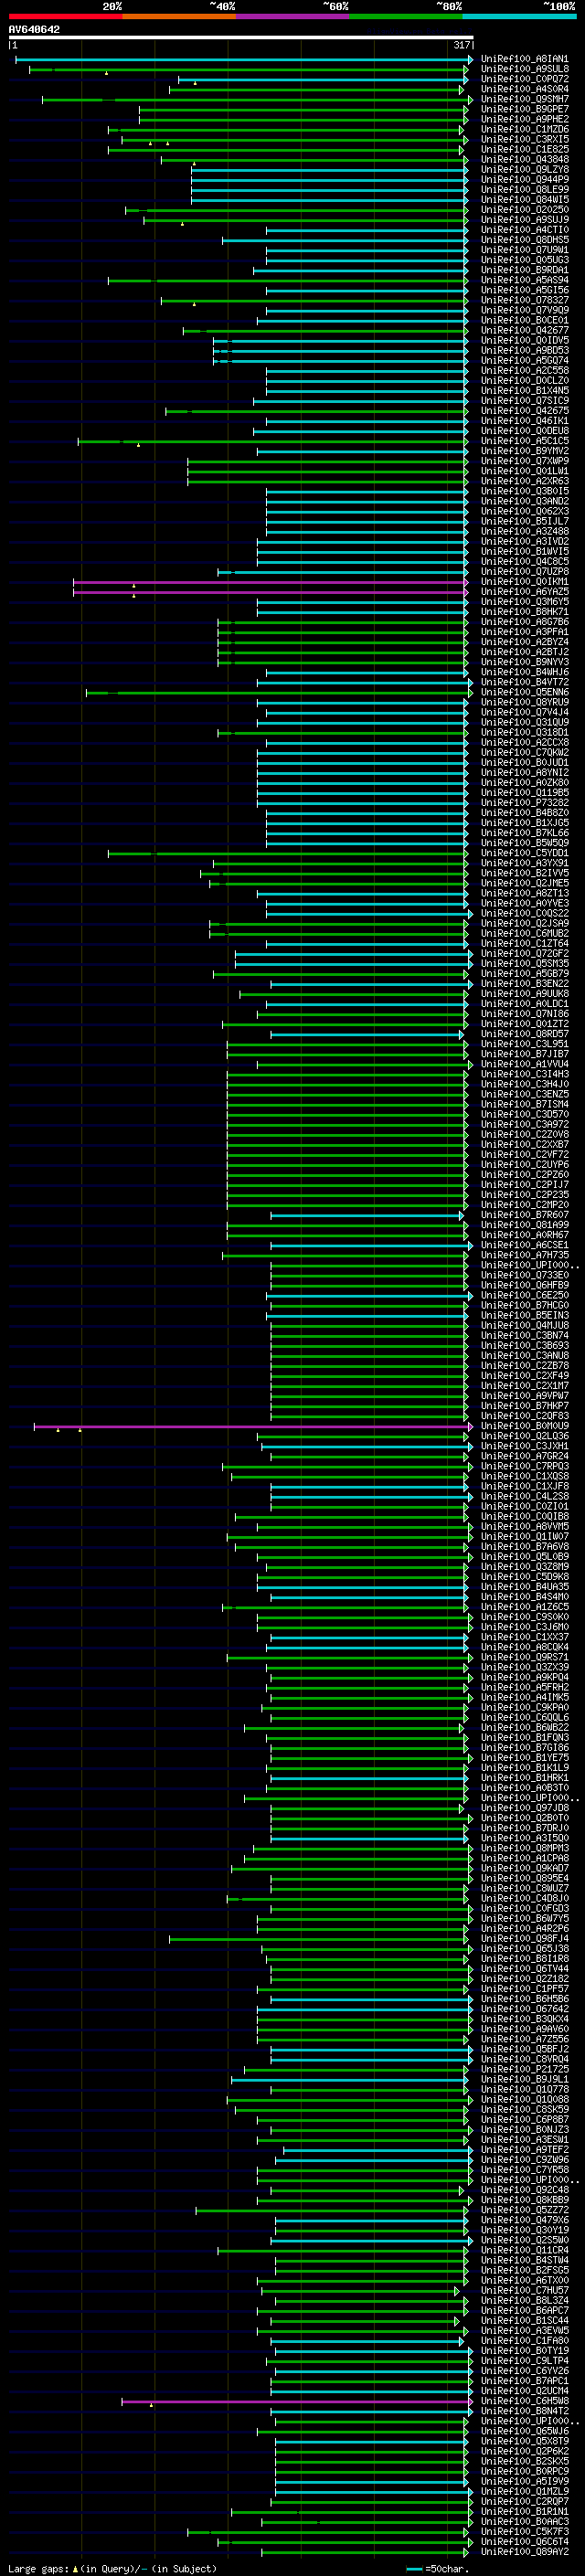Viewport: 585px width, 2576px height.
Task: Click the 317 query end position label
Action: [x=461, y=45]
